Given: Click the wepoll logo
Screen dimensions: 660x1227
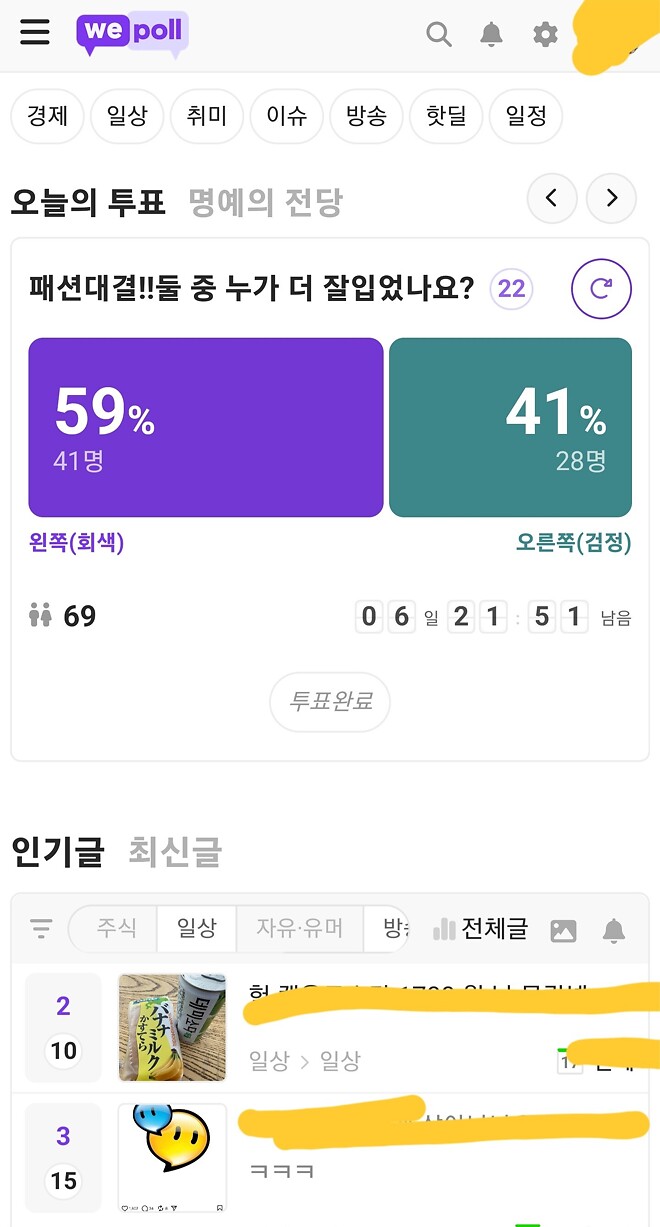Looking at the screenshot, I should click(132, 32).
